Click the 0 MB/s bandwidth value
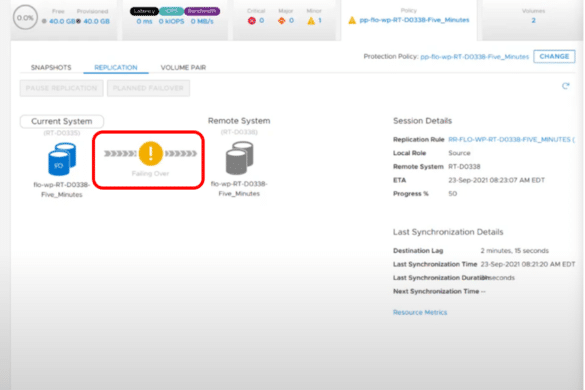This screenshot has height=390, width=585. [202, 22]
